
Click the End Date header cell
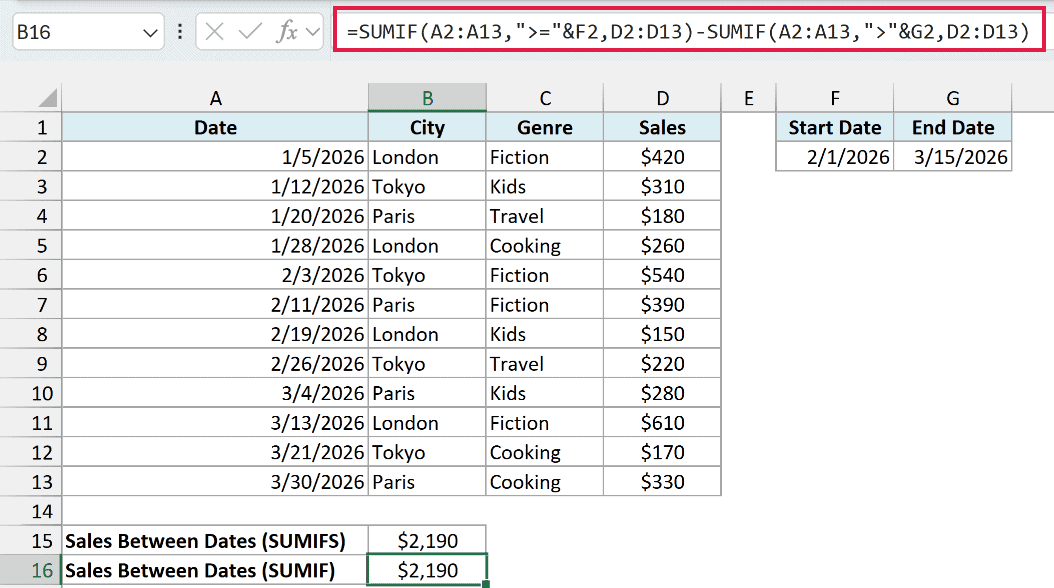coord(952,128)
